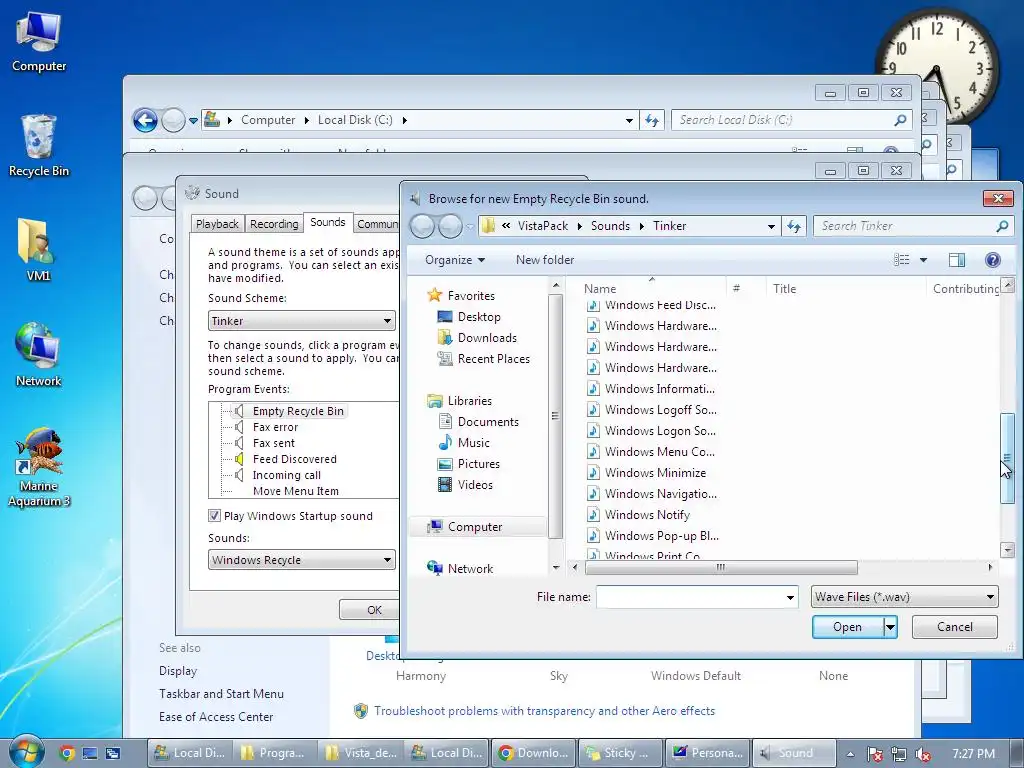Click the Open button
This screenshot has height=768, width=1024.
click(848, 627)
